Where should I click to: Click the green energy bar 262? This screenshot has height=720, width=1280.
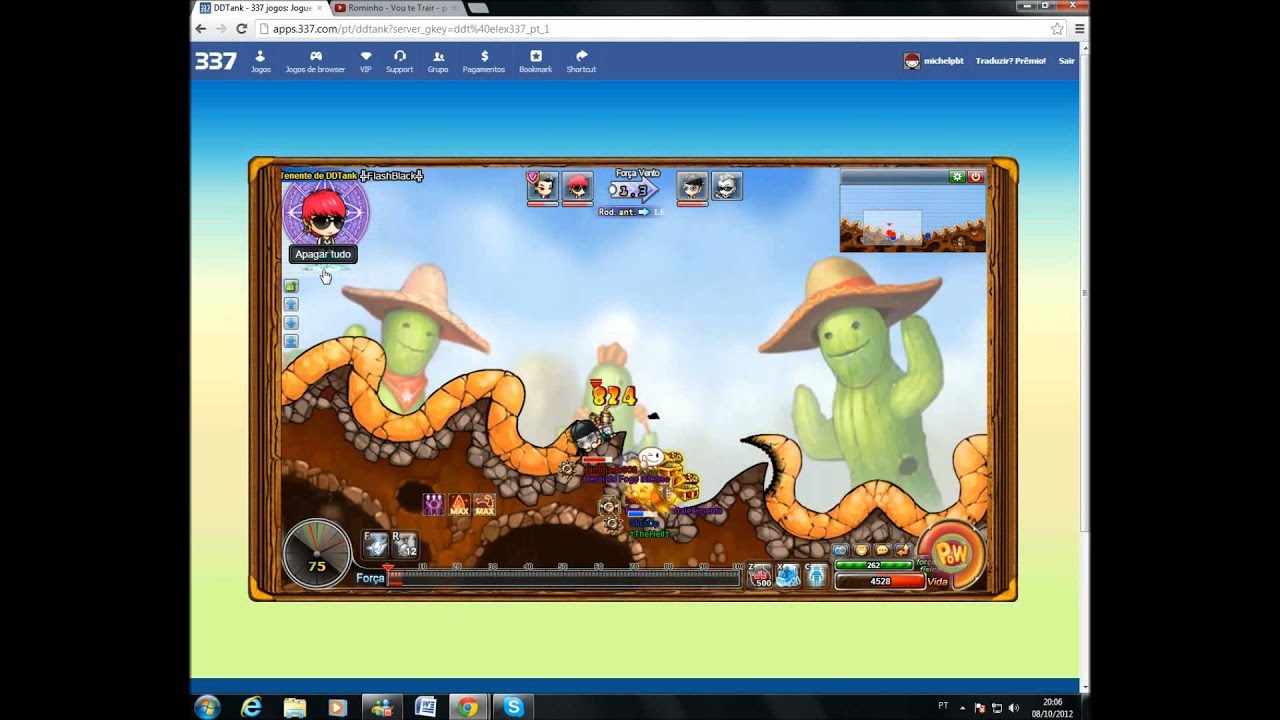pyautogui.click(x=875, y=565)
